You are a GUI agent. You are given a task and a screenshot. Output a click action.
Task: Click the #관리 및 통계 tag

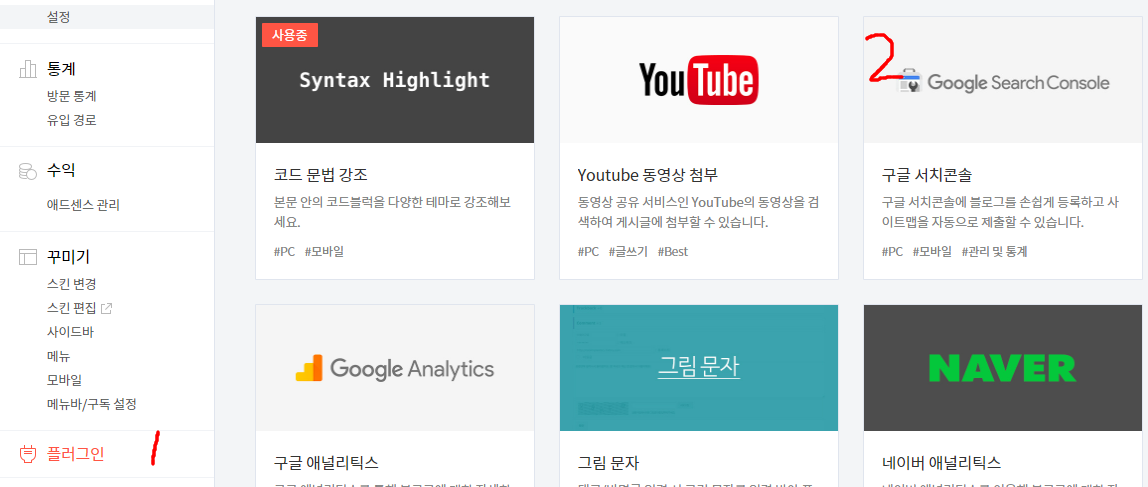click(995, 252)
